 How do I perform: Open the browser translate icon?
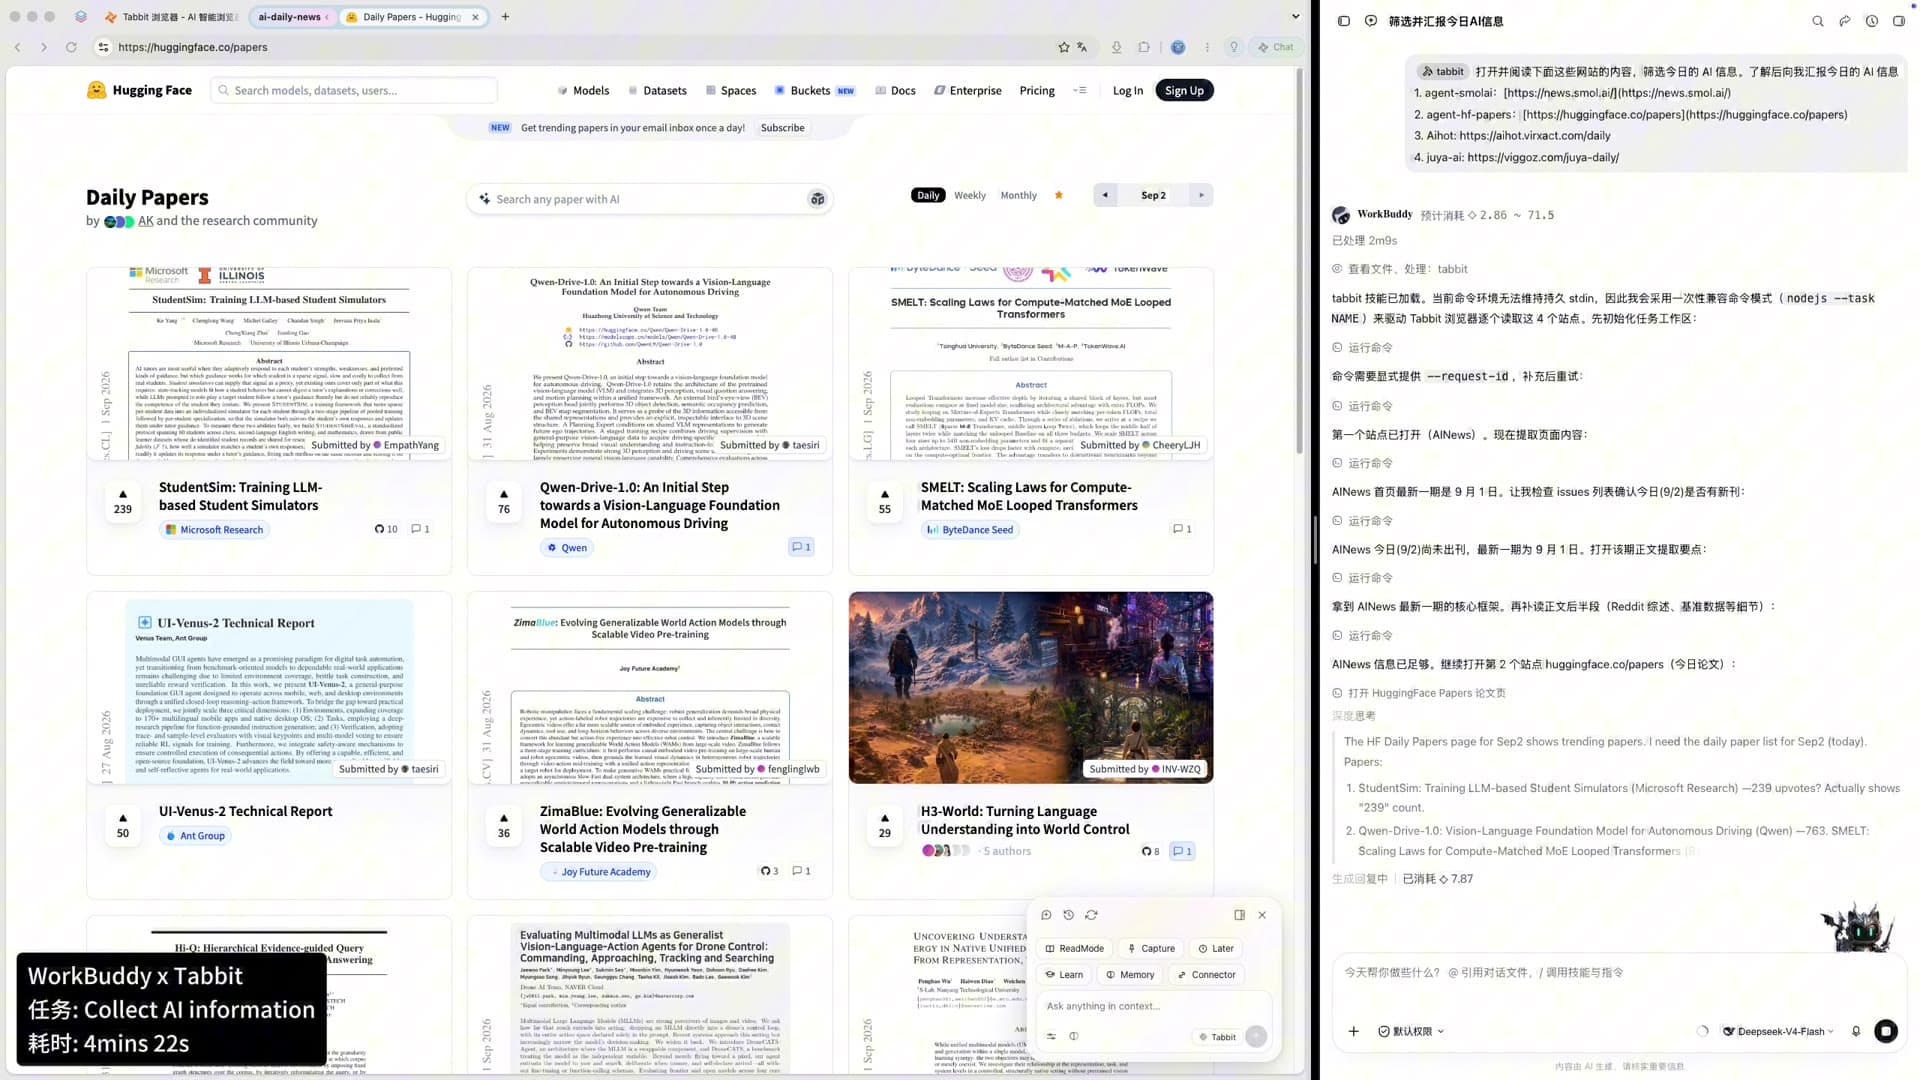point(1082,47)
